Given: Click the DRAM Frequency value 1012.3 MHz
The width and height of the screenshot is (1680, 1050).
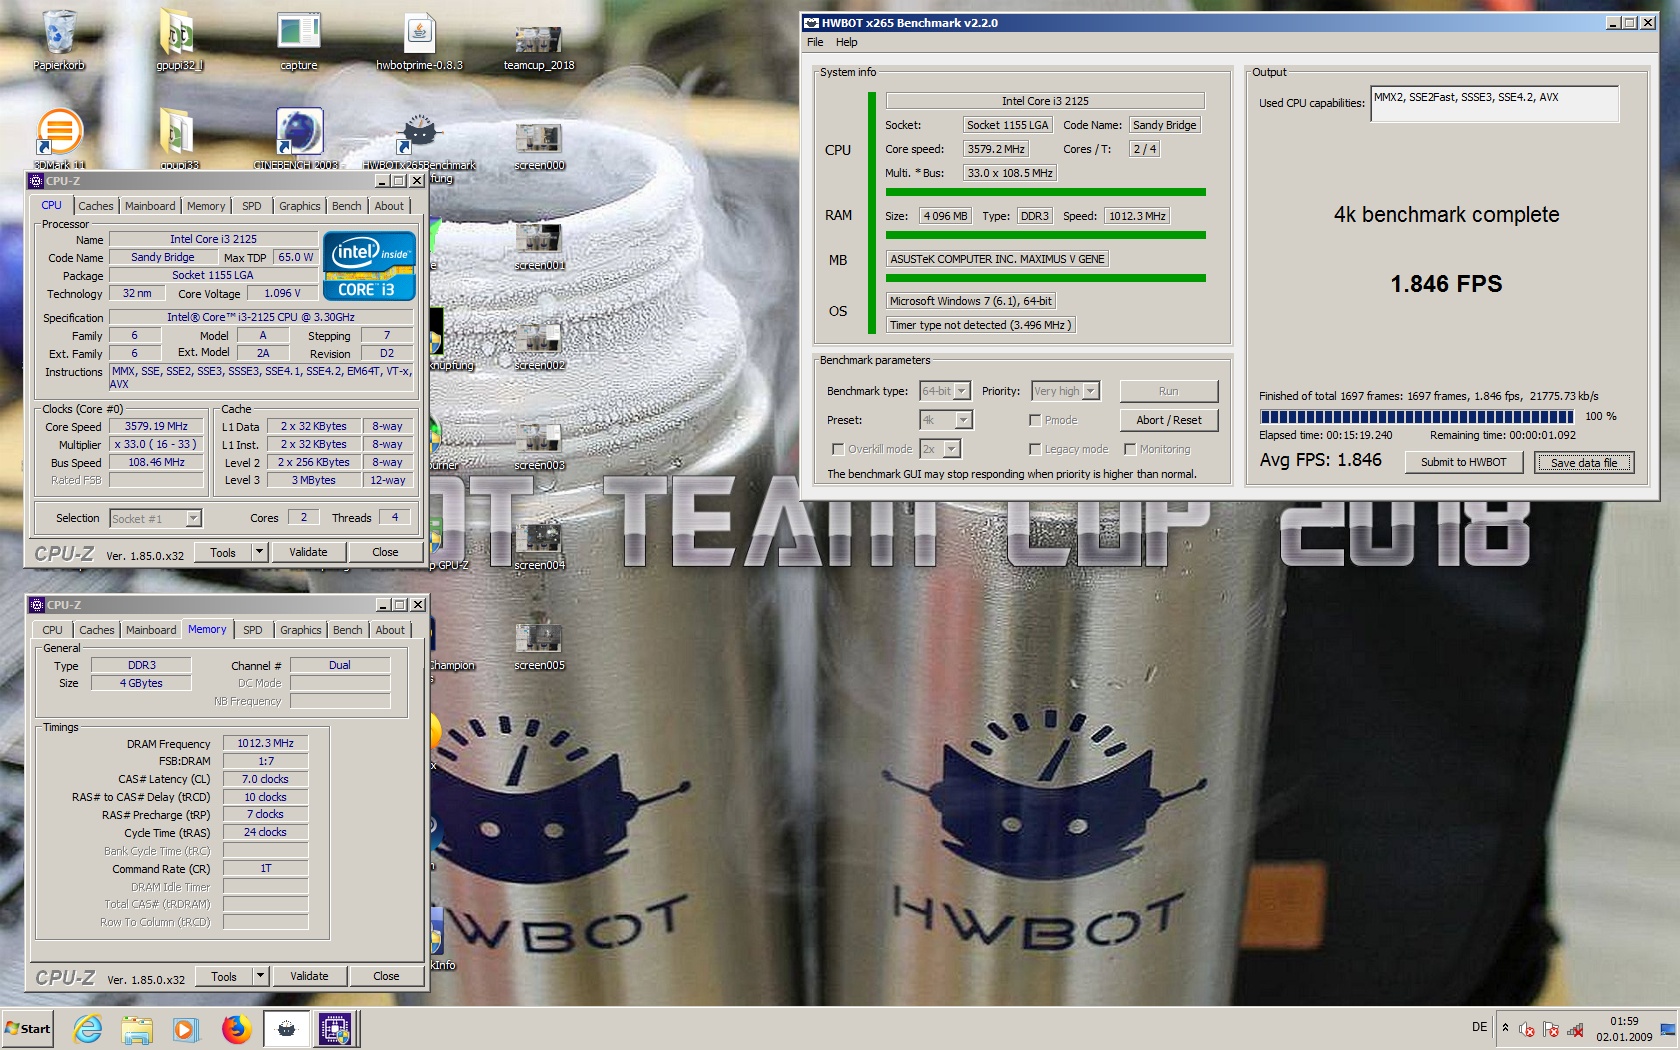Looking at the screenshot, I should coord(265,743).
